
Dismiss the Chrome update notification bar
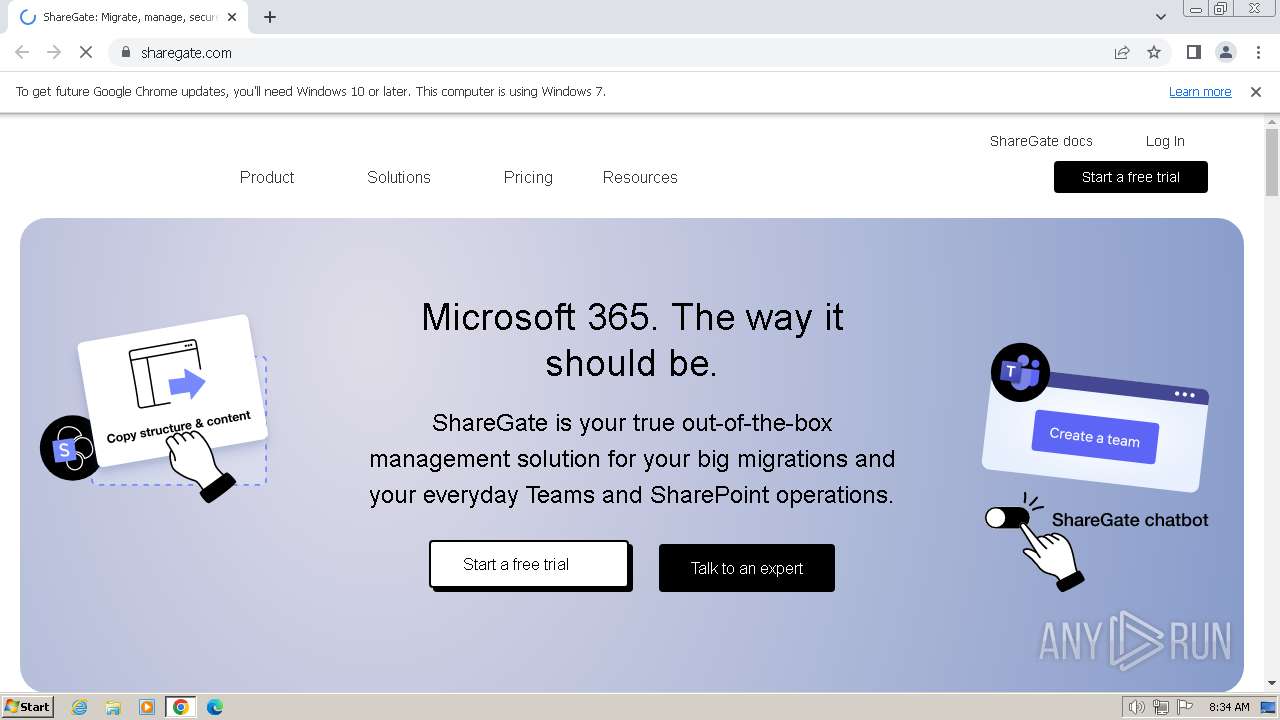tap(1256, 91)
